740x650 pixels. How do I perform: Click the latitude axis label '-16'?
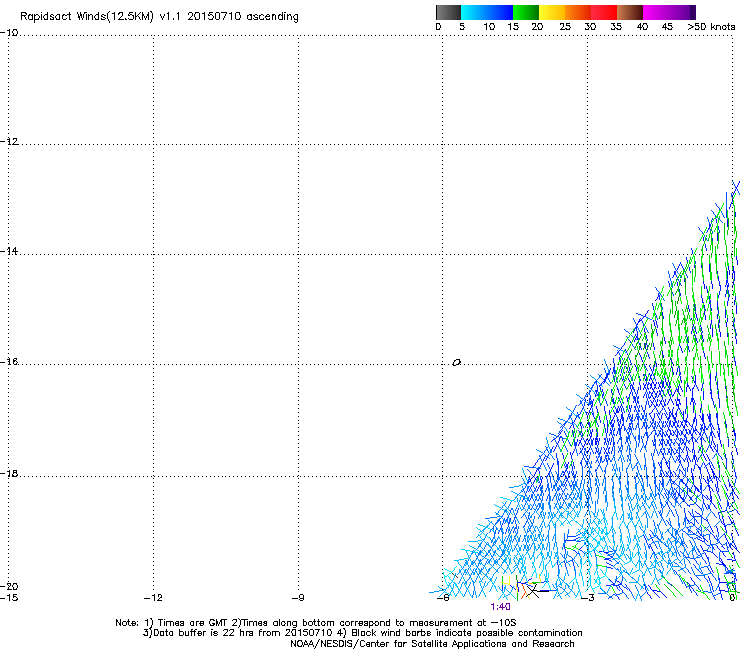pyautogui.click(x=9, y=362)
